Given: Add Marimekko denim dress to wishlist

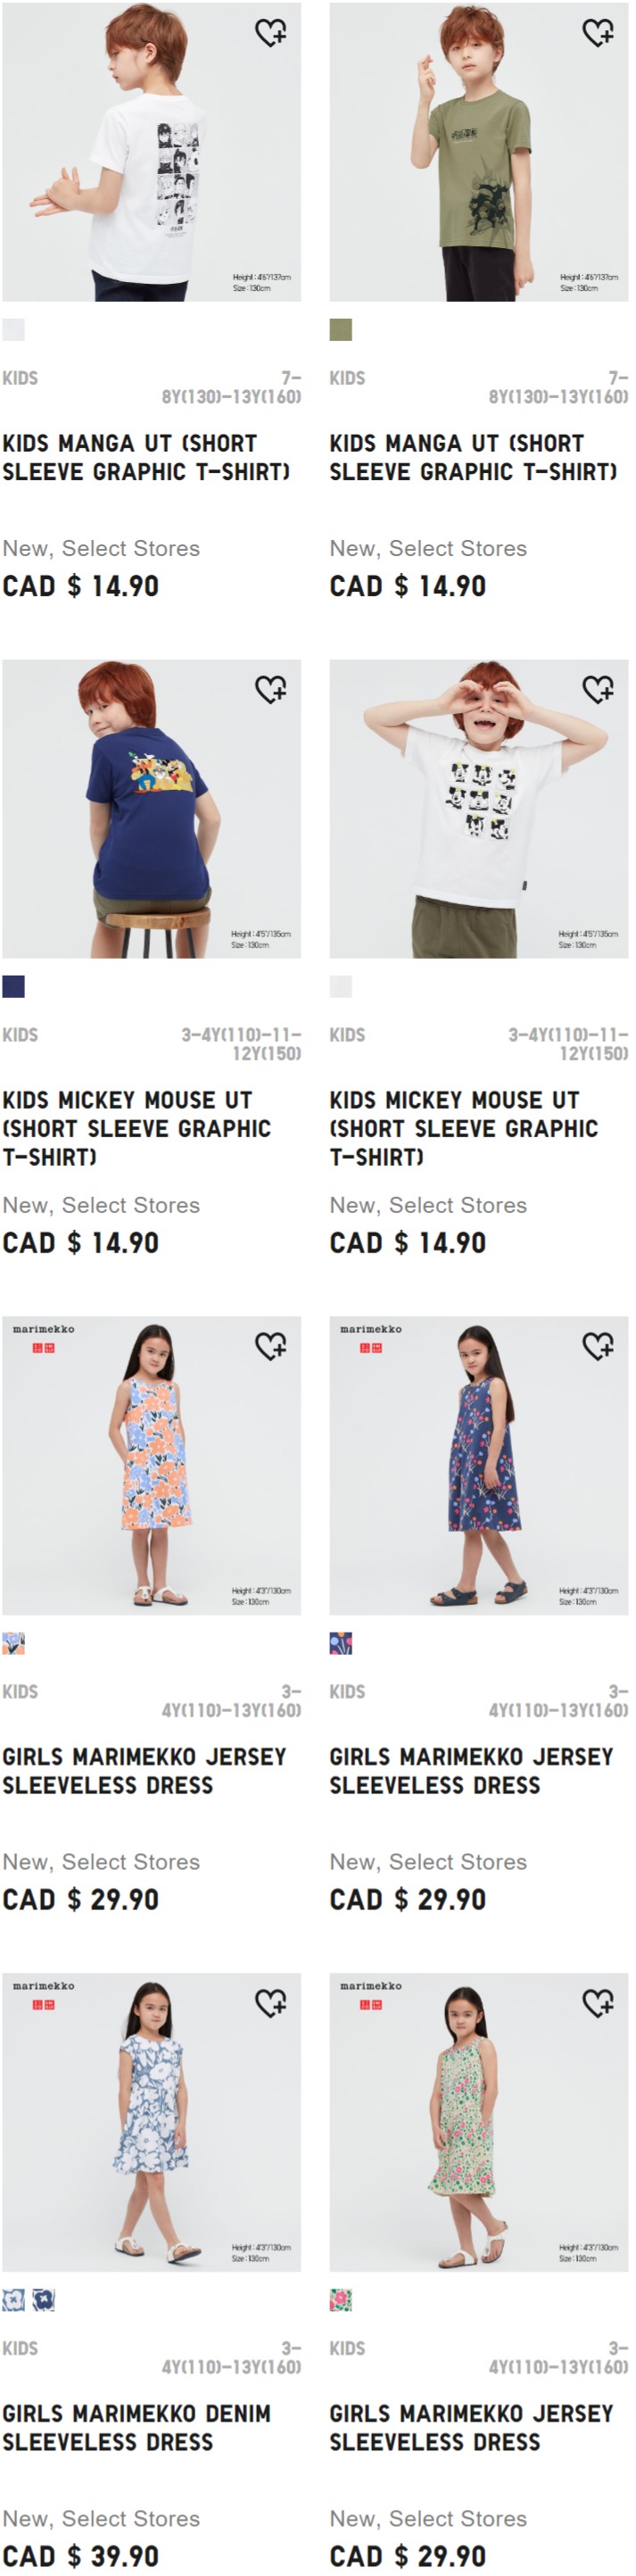Looking at the screenshot, I should pos(271,2002).
